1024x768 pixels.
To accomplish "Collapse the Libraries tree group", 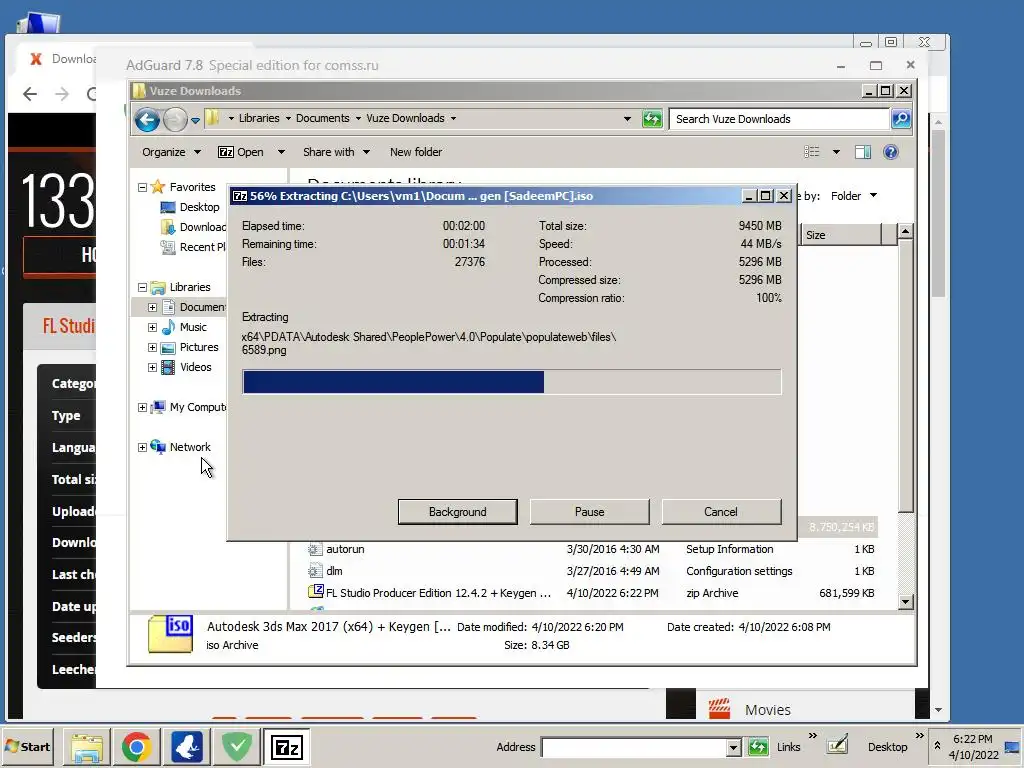I will click(x=142, y=287).
